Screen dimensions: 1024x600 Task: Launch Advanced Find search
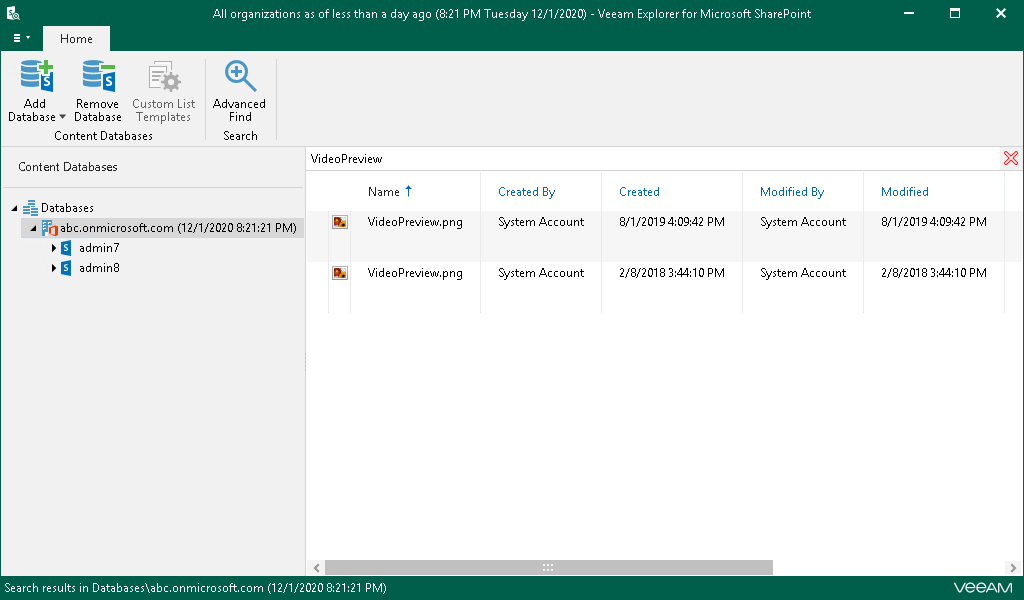tap(240, 91)
